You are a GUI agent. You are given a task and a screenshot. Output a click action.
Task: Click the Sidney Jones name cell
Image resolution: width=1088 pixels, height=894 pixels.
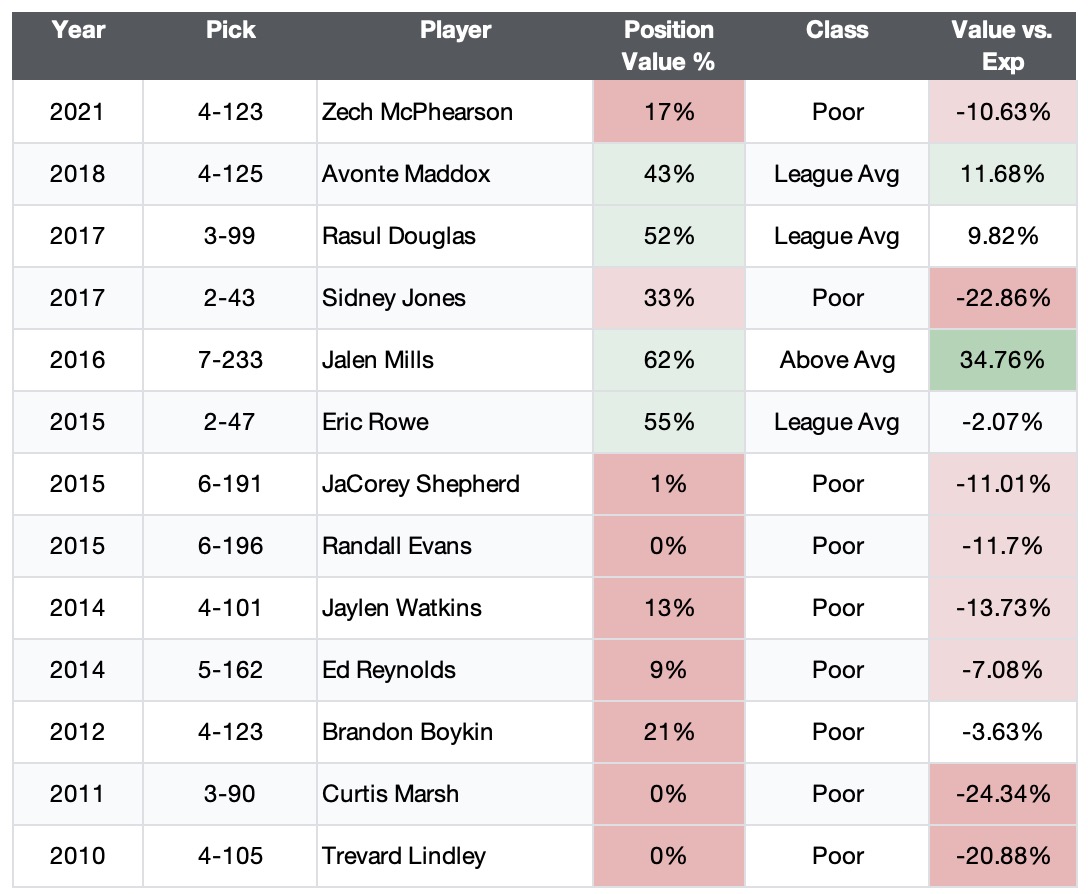point(394,298)
